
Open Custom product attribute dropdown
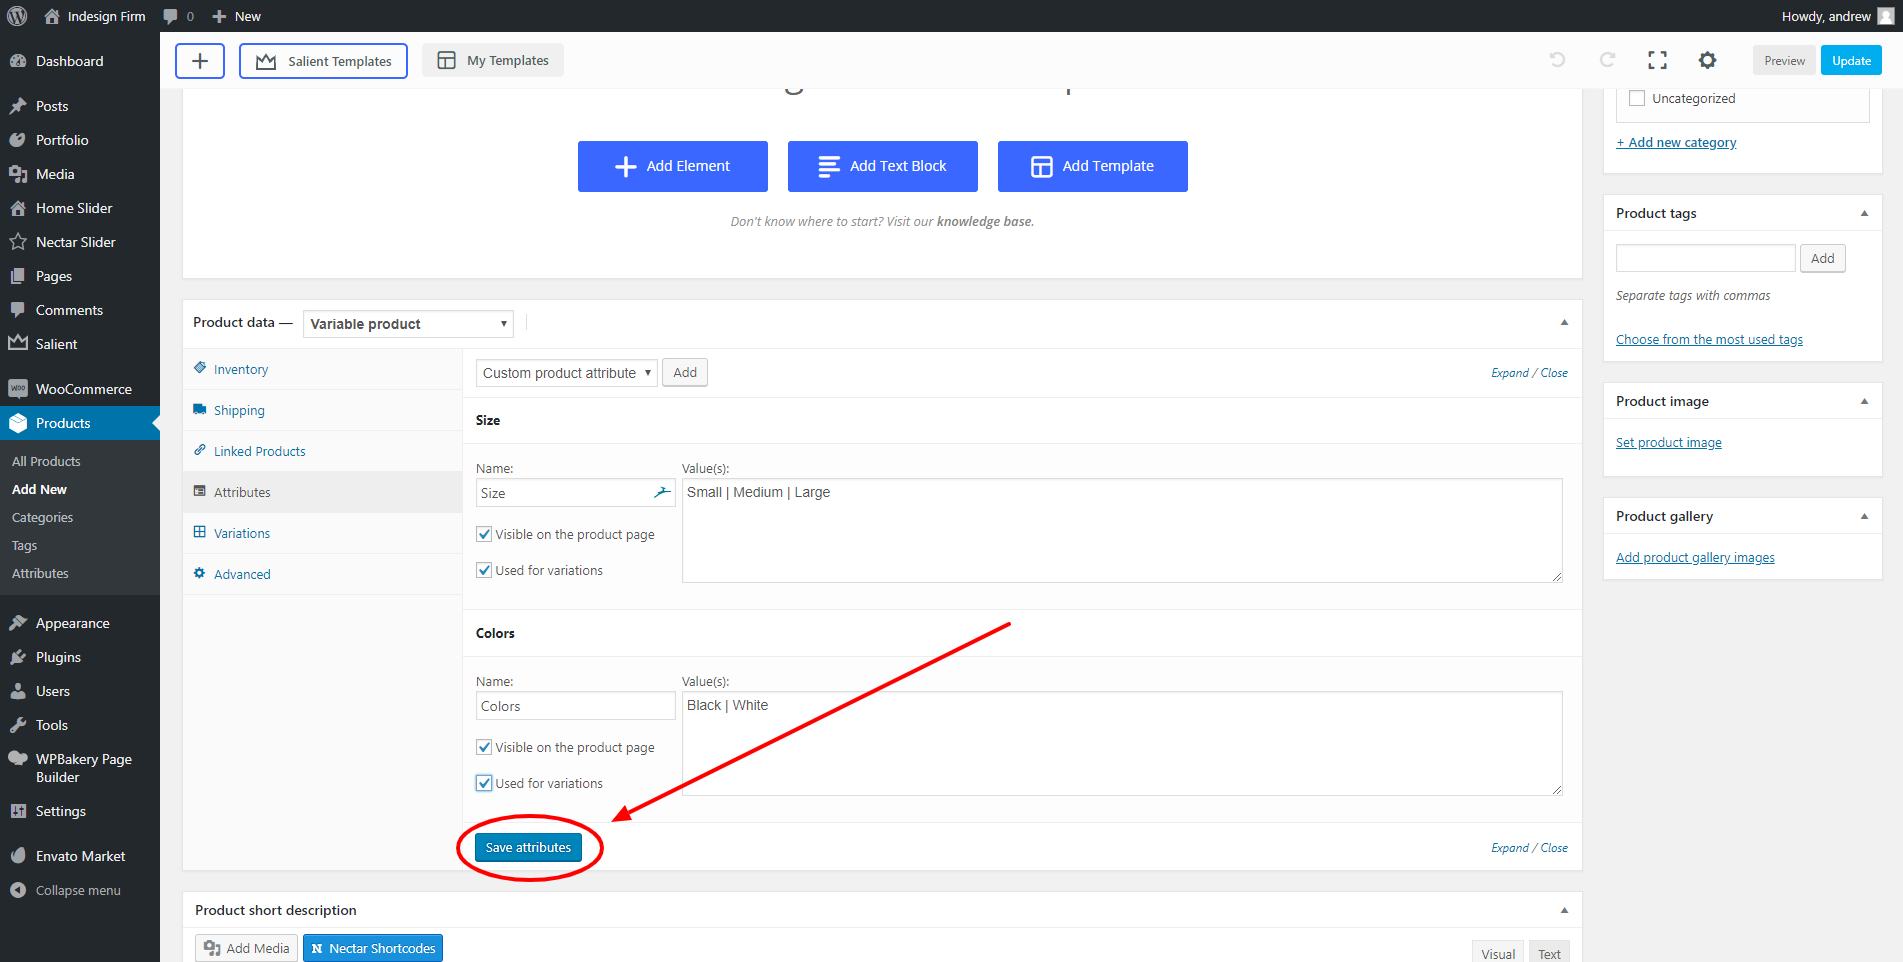[566, 373]
